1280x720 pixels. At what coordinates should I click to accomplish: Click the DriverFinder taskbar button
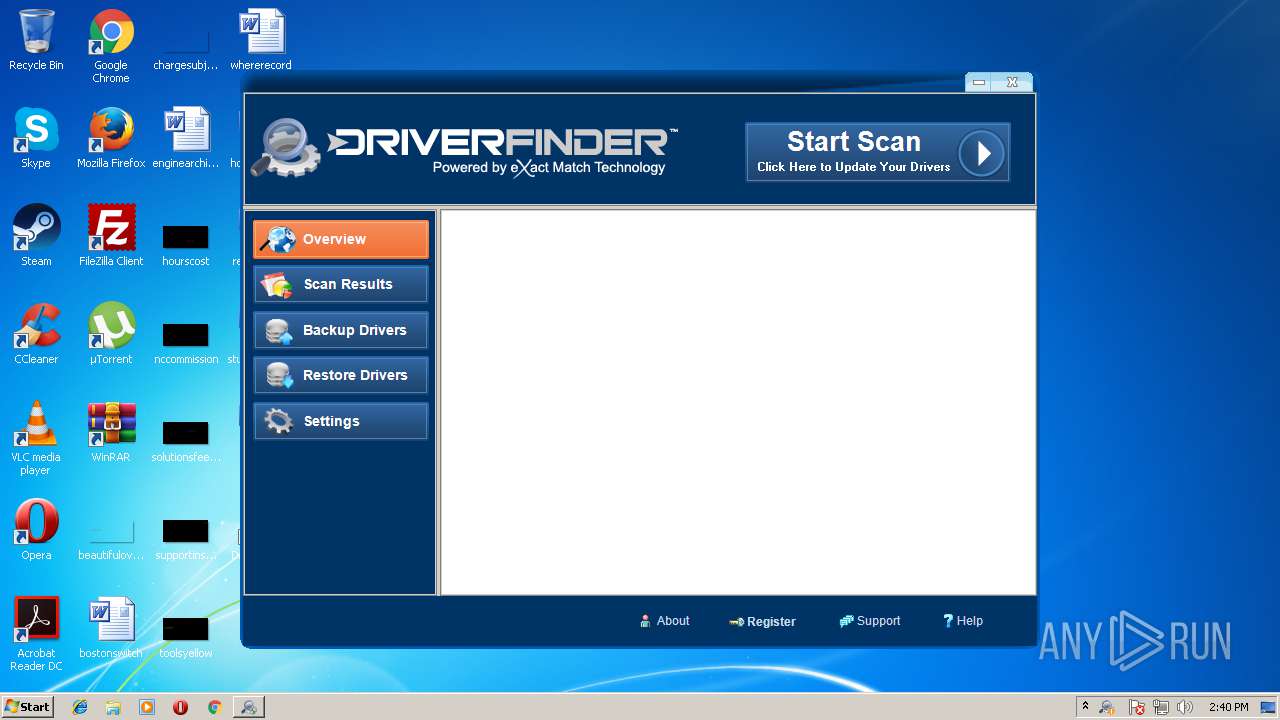(248, 707)
